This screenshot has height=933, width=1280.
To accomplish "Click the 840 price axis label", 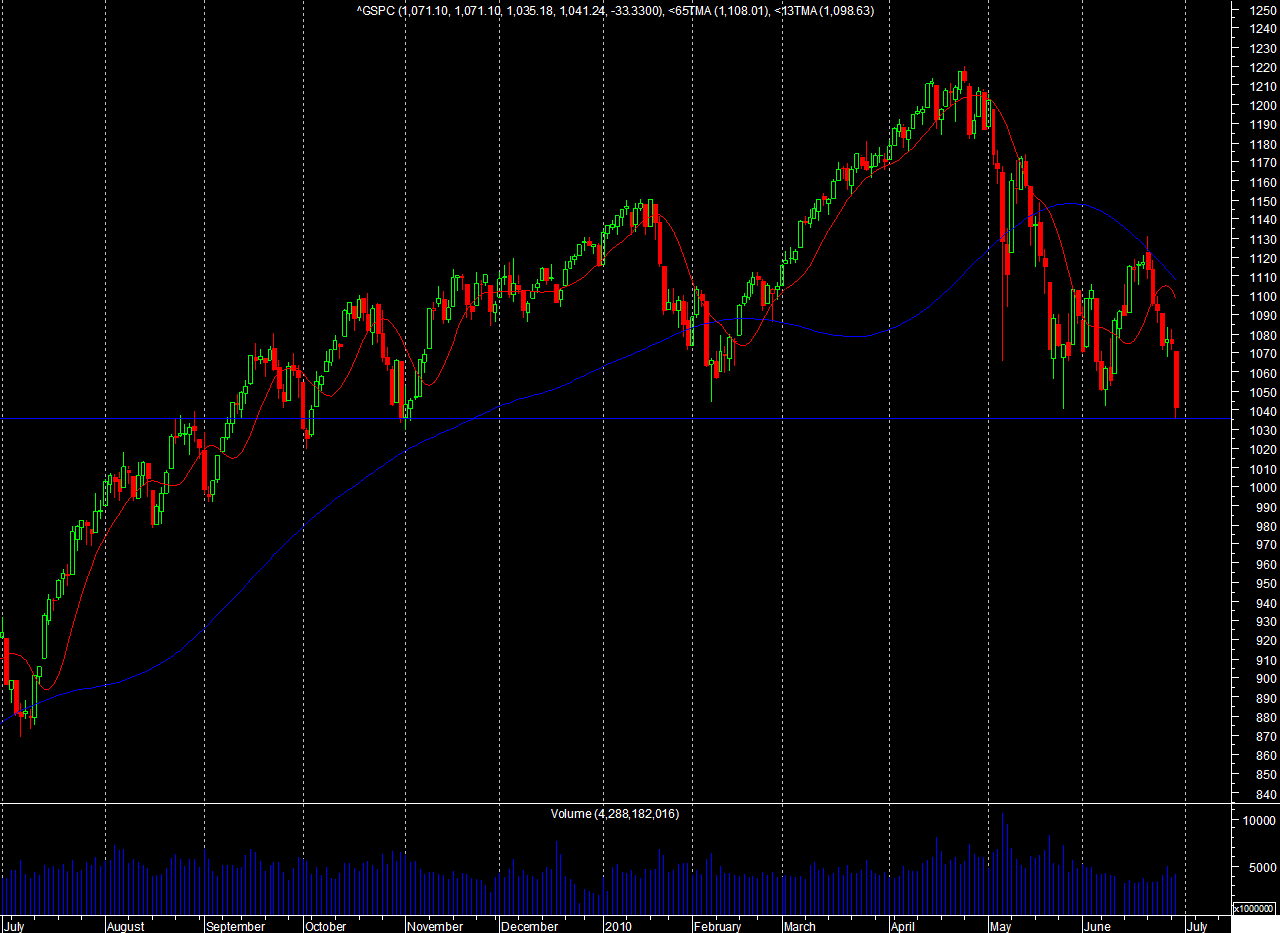I will pyautogui.click(x=1265, y=794).
